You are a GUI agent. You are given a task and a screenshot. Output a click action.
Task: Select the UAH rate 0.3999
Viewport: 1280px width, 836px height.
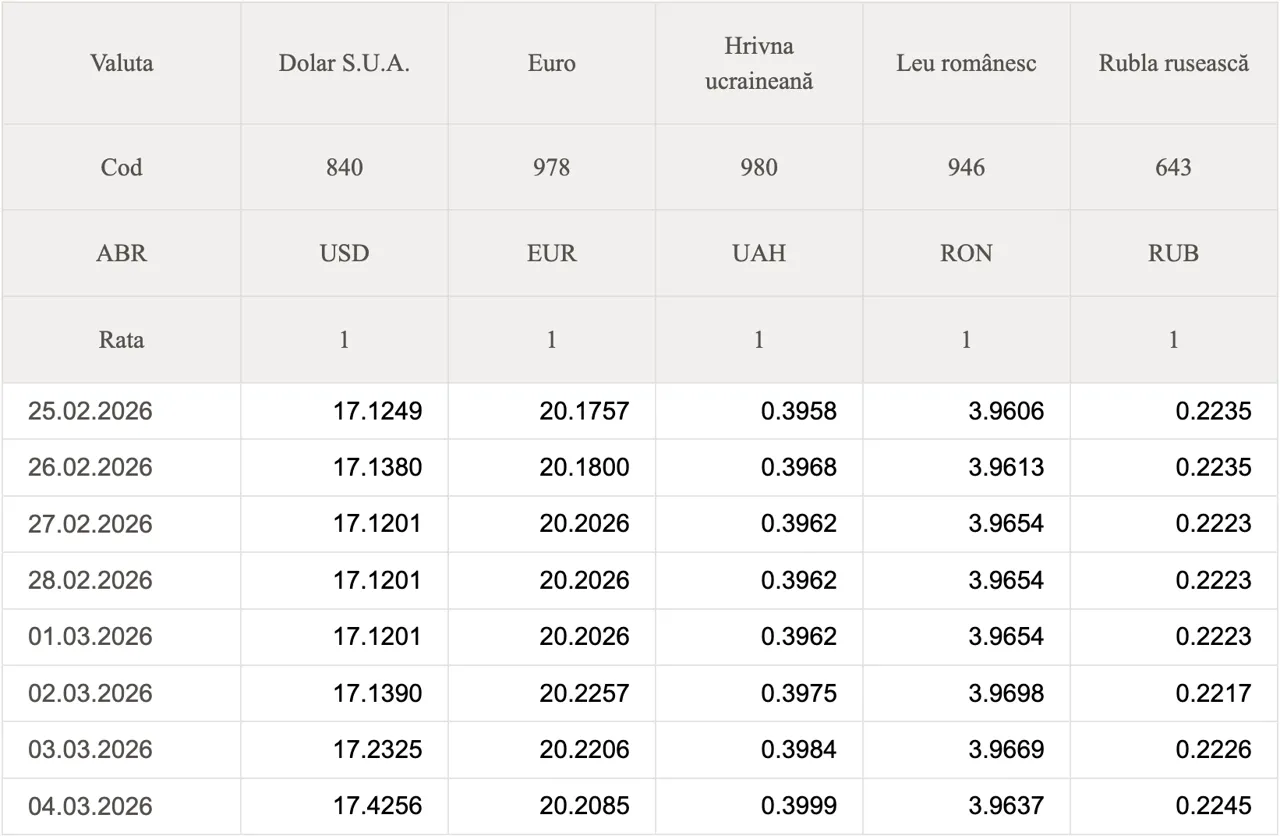(798, 806)
